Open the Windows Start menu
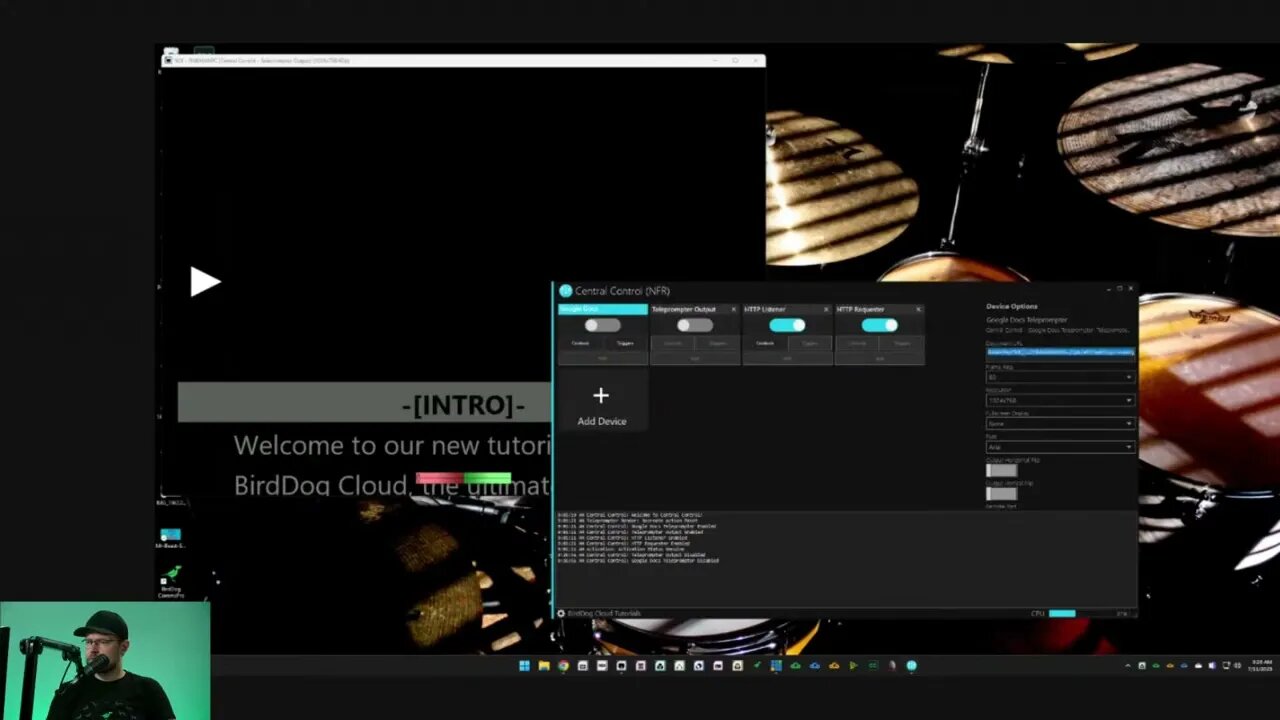 pos(524,665)
